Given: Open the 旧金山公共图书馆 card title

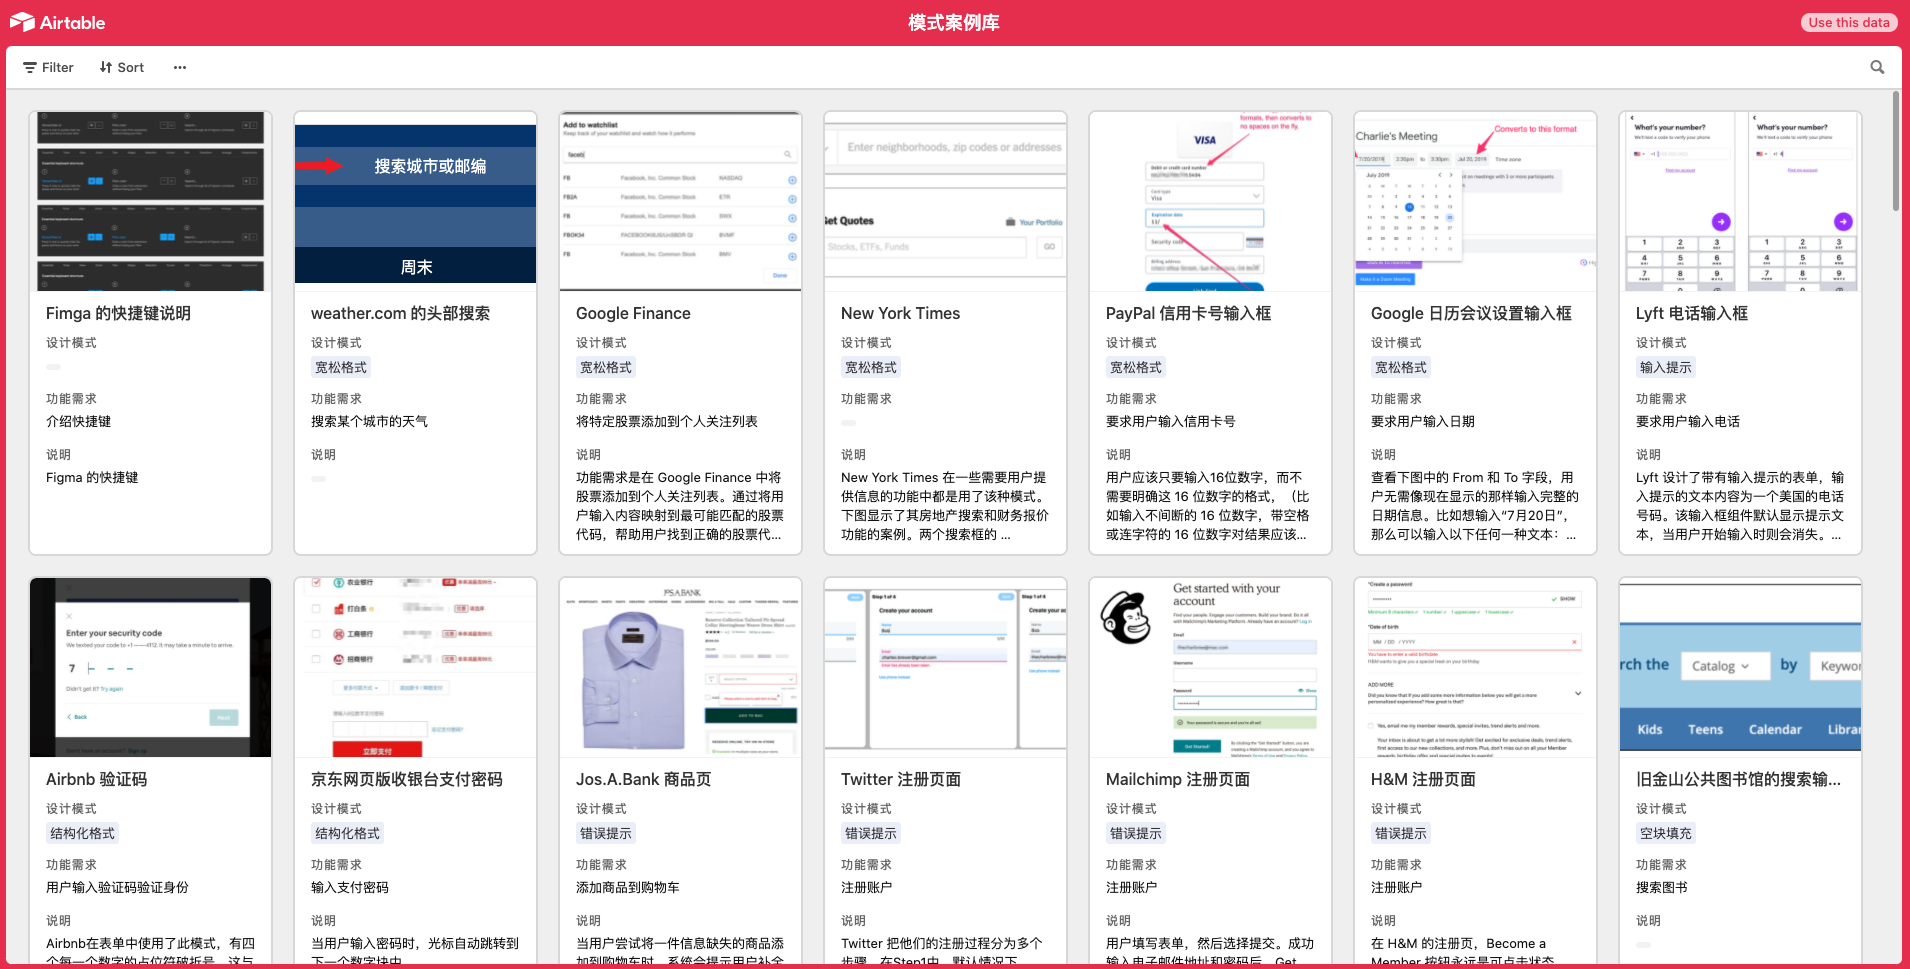Looking at the screenshot, I should [1738, 779].
